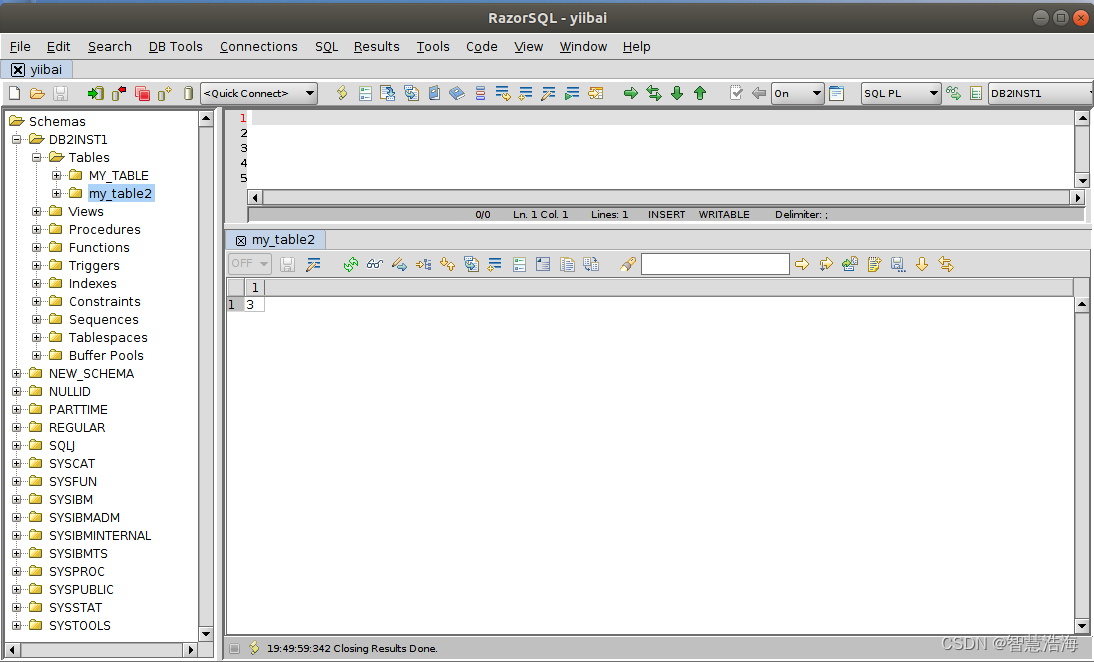Open a new SQL editor with blank page icon
1094x662 pixels.
point(14,93)
